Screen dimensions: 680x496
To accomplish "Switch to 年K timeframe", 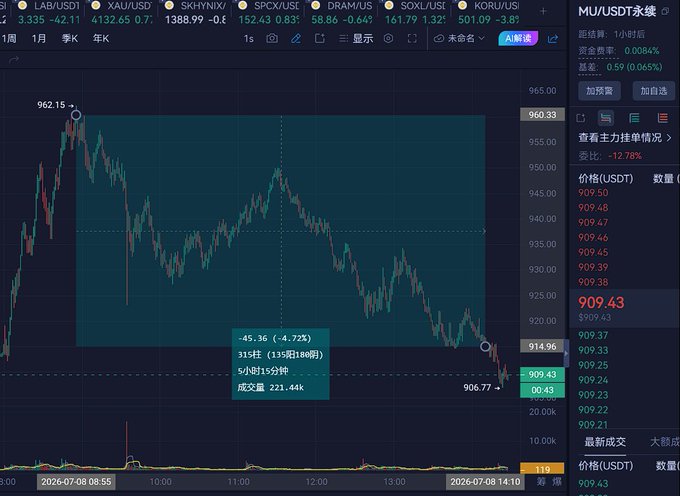I will (101, 39).
